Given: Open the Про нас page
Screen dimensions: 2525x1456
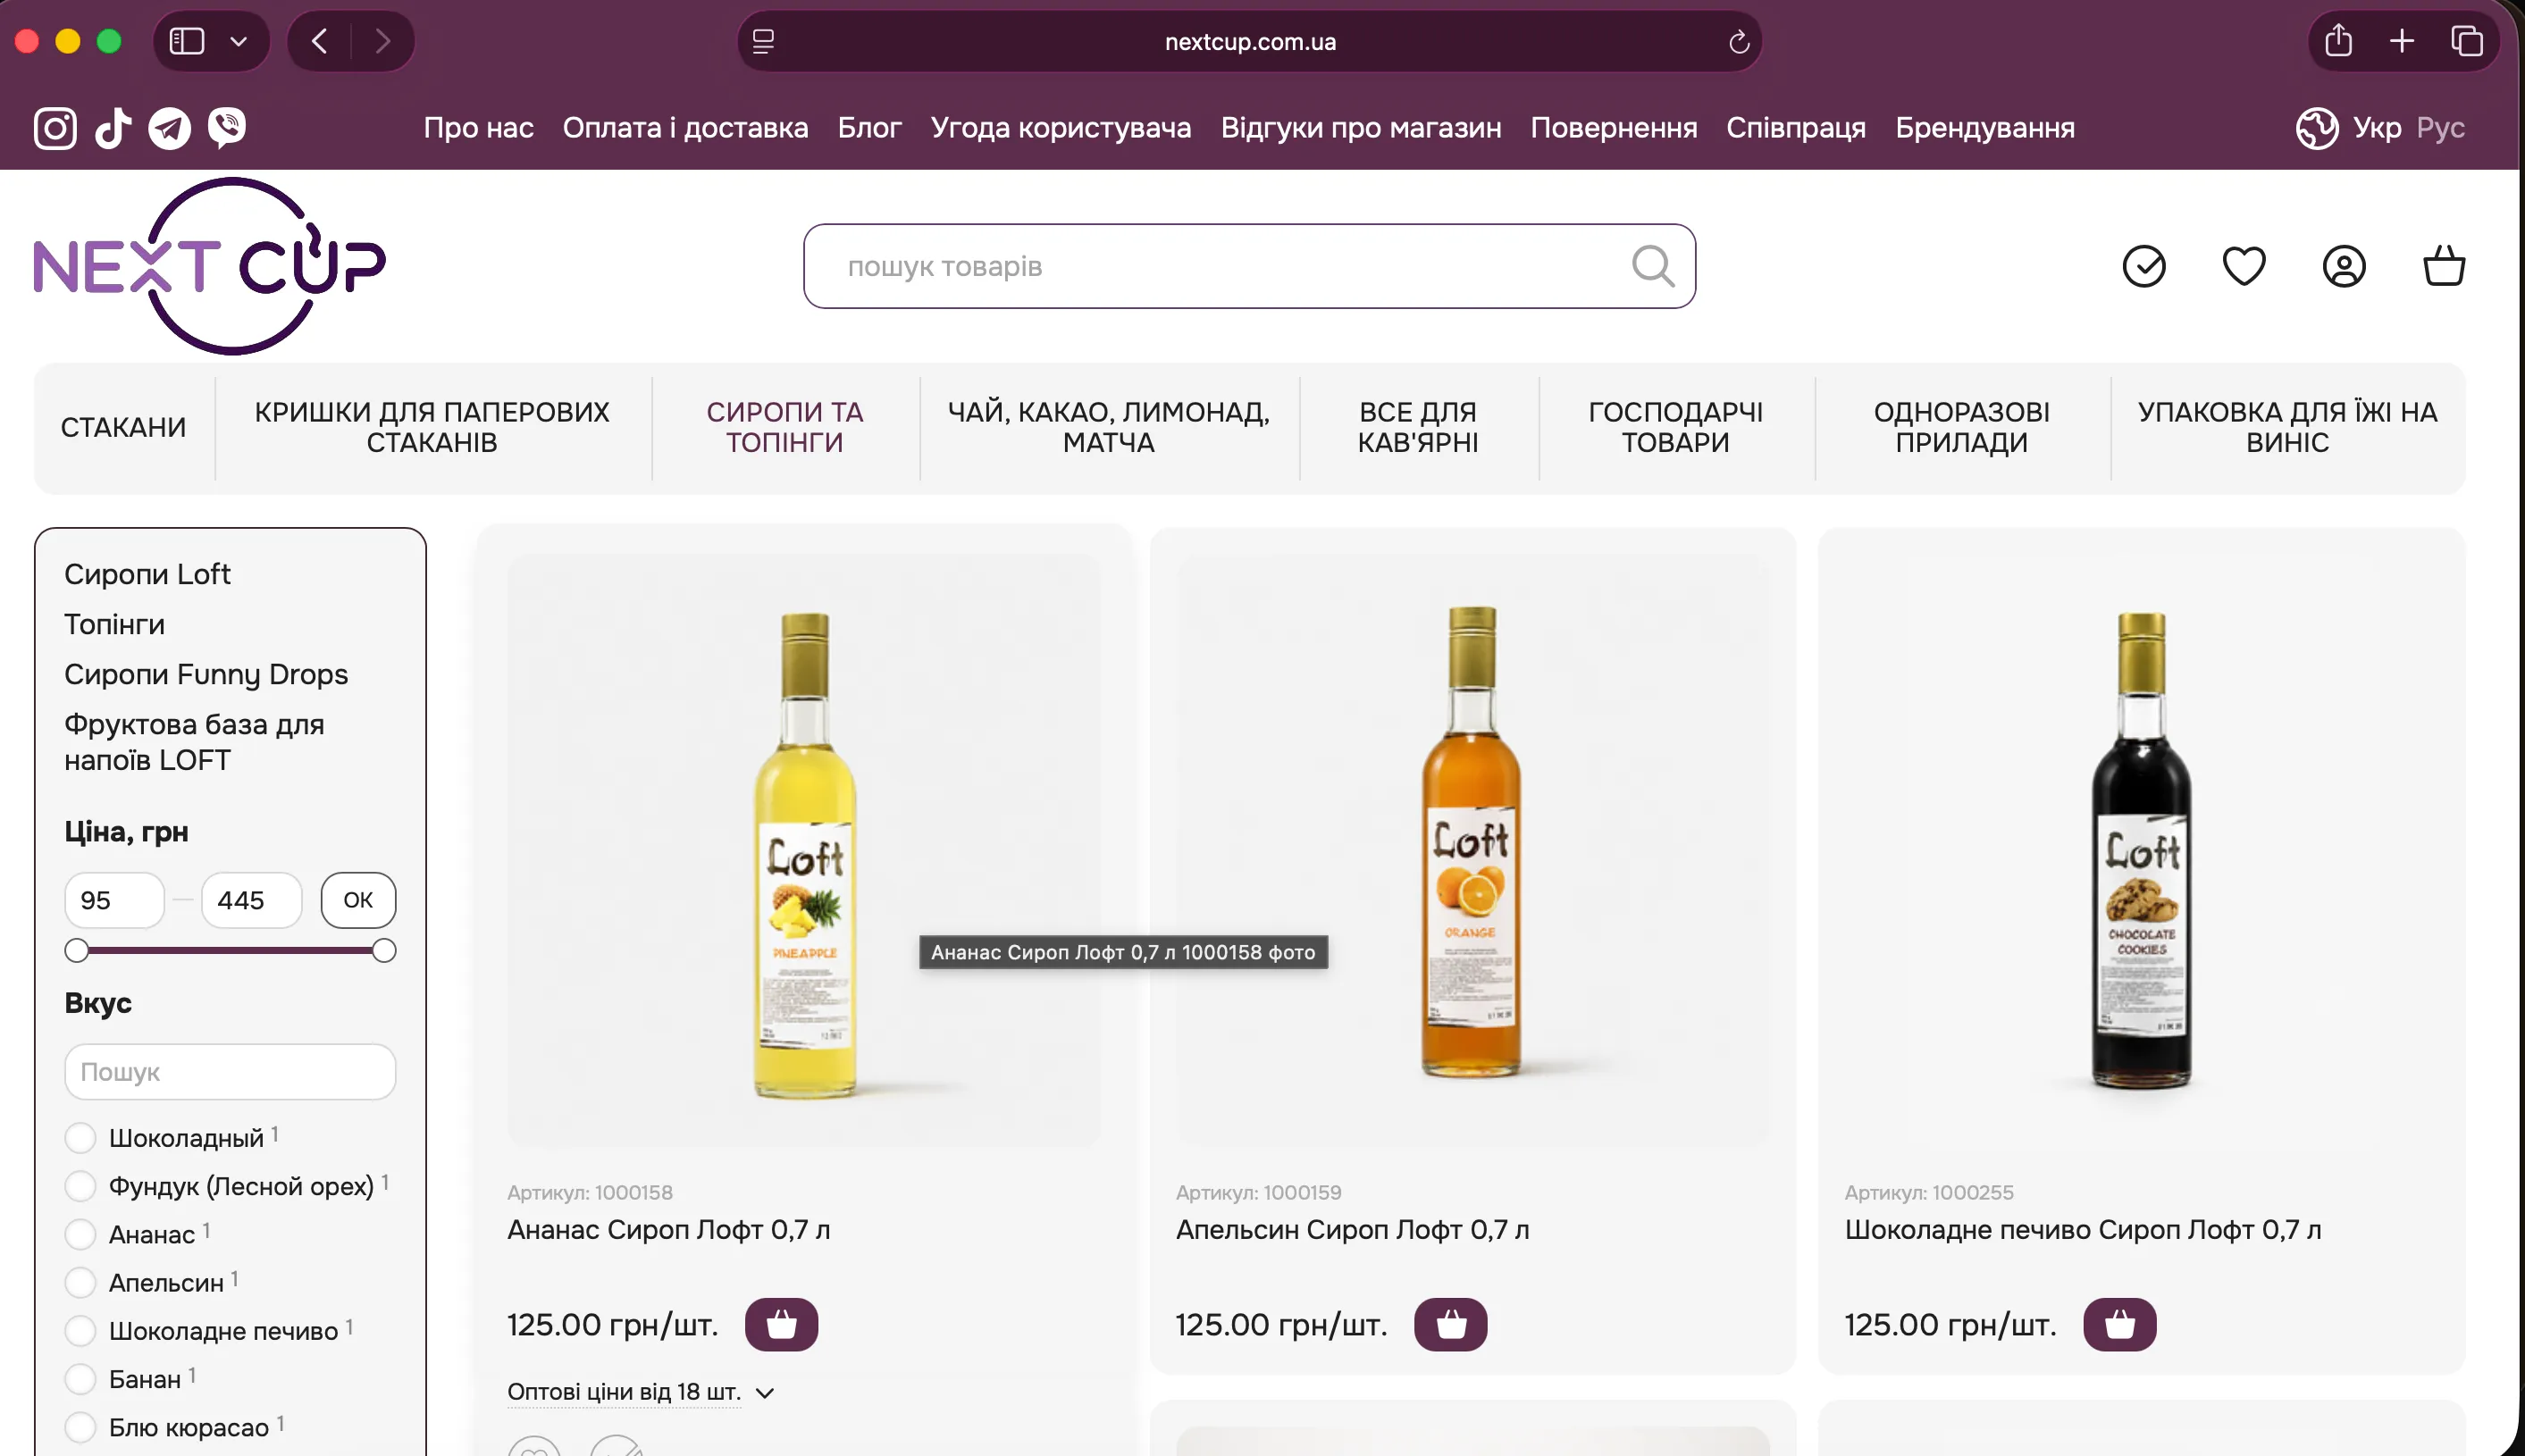Looking at the screenshot, I should tap(478, 128).
